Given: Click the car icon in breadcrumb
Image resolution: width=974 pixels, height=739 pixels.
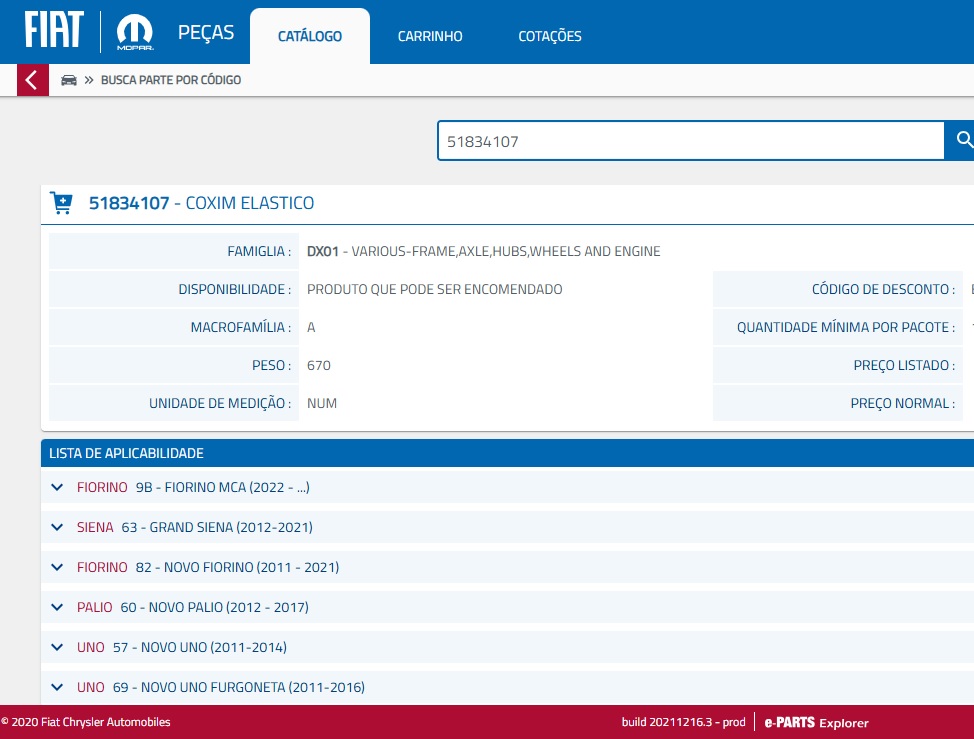Looking at the screenshot, I should pos(69,80).
